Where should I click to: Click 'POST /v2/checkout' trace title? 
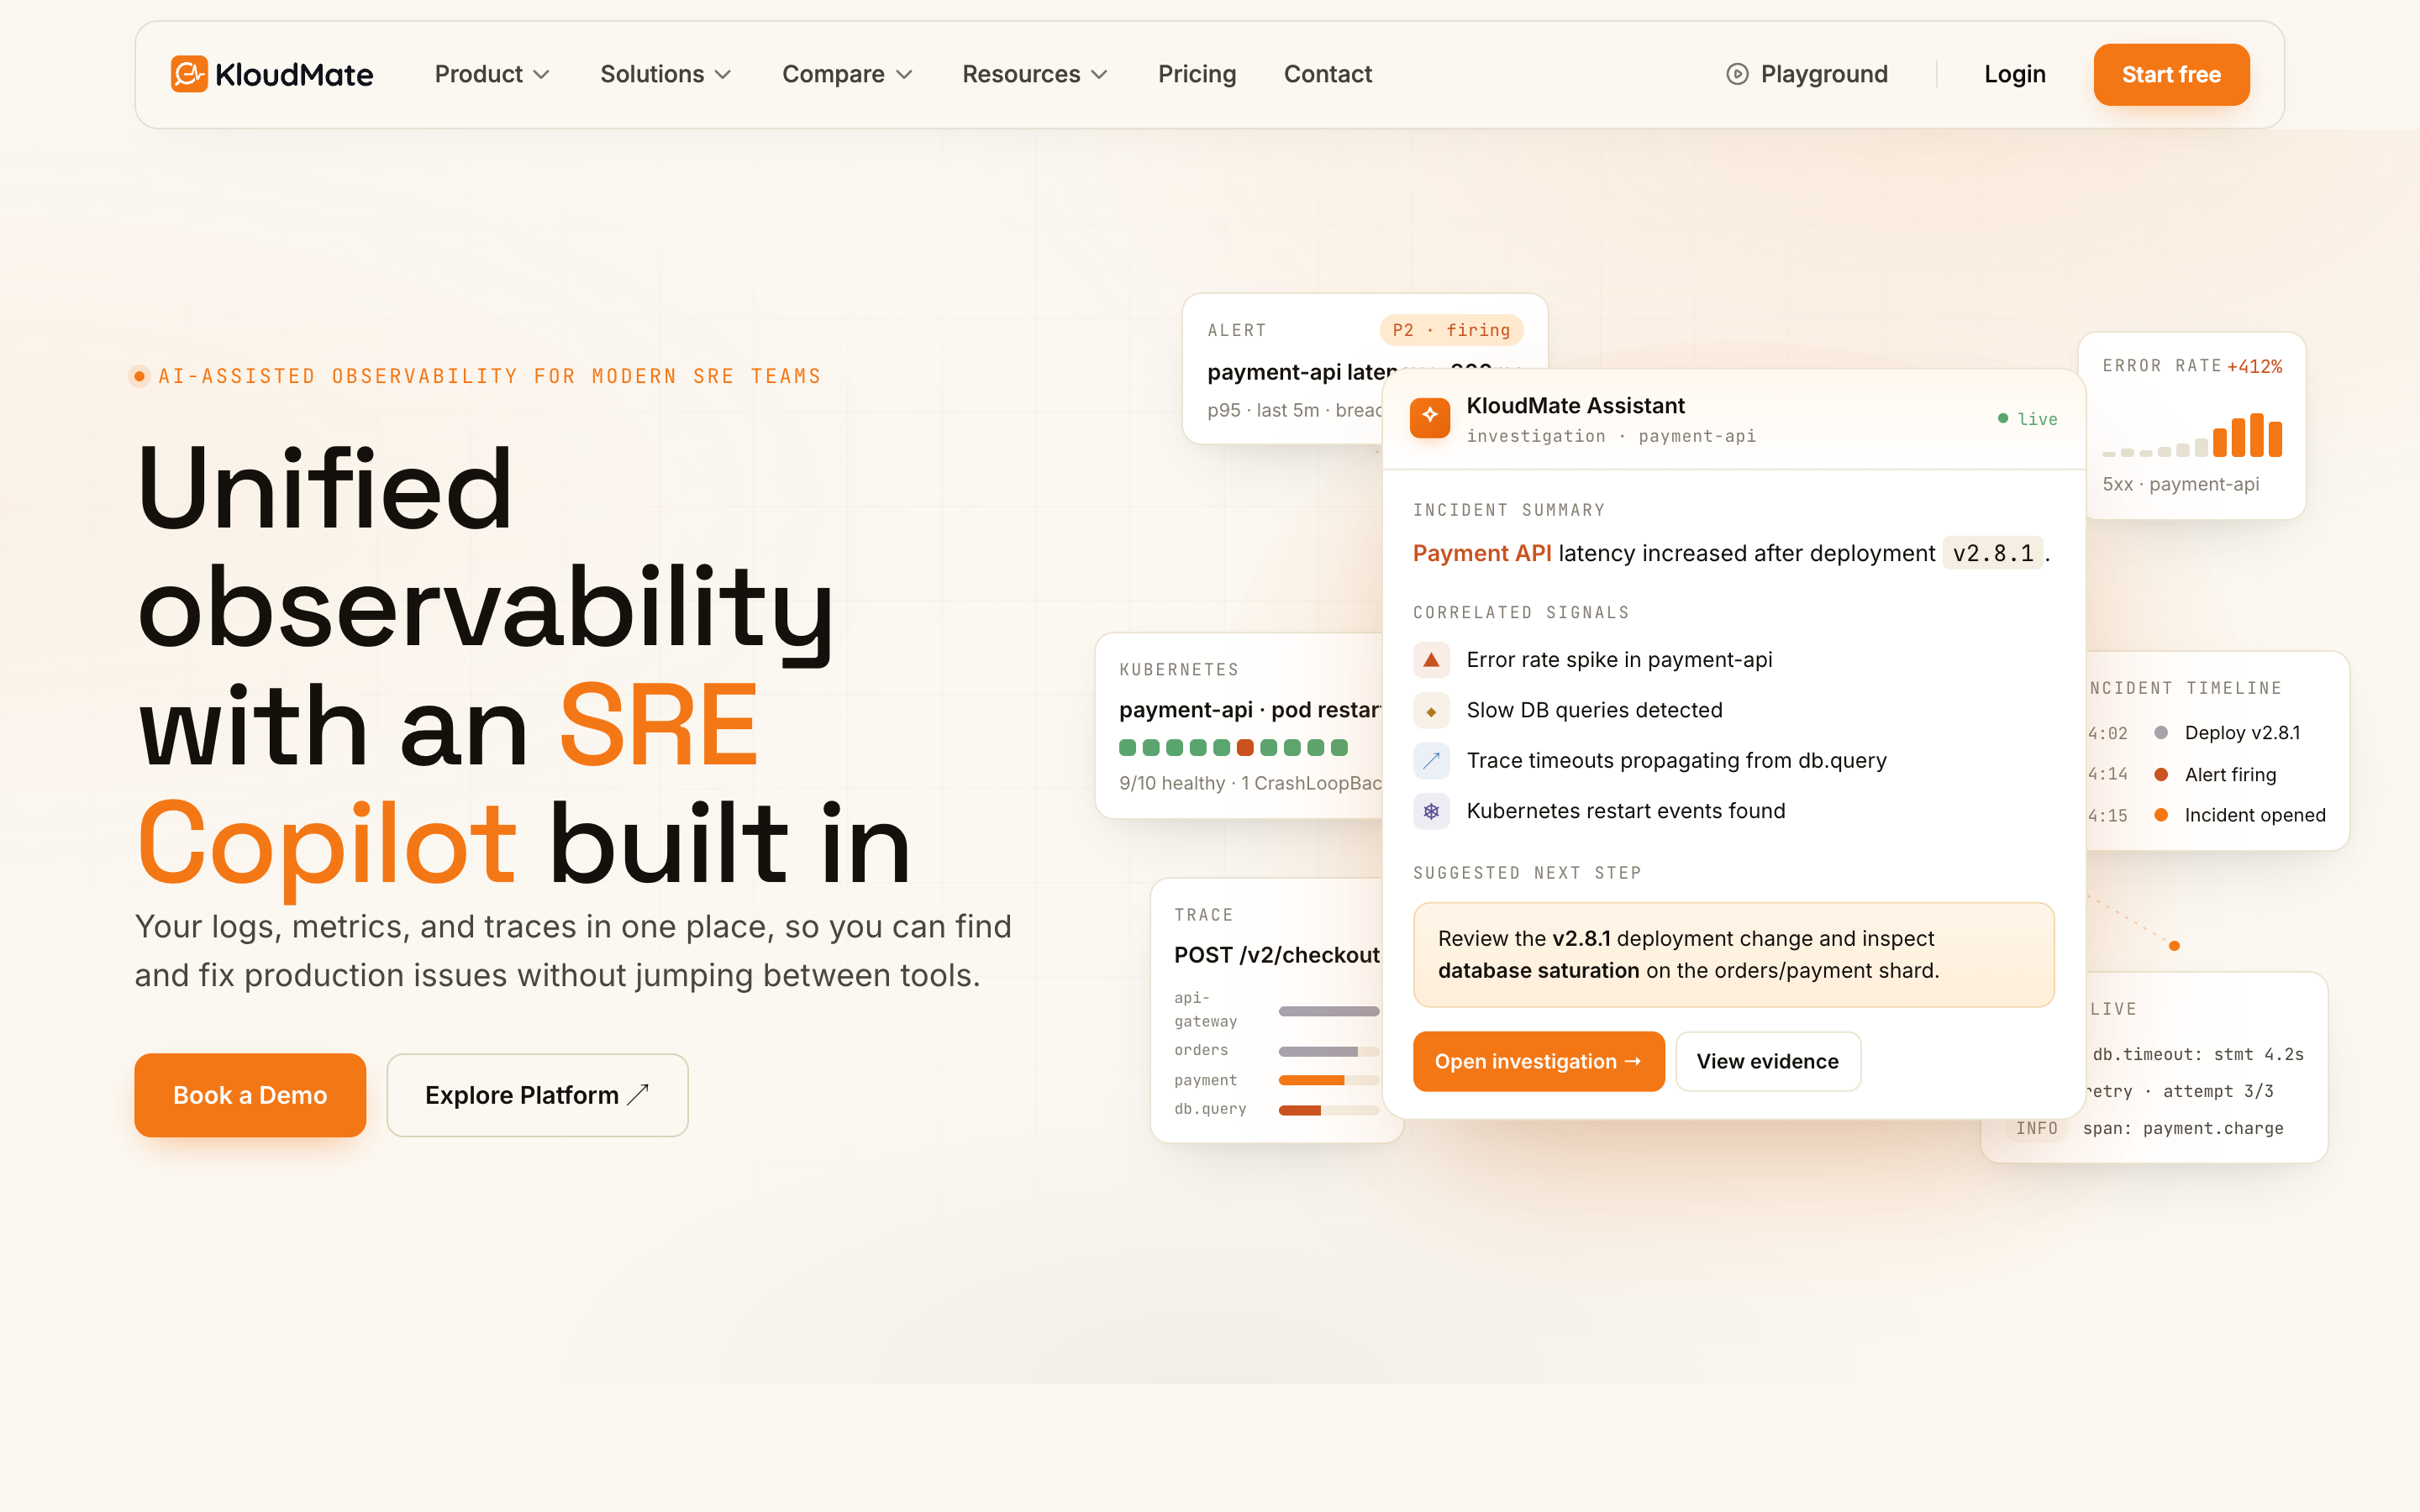tap(1276, 955)
